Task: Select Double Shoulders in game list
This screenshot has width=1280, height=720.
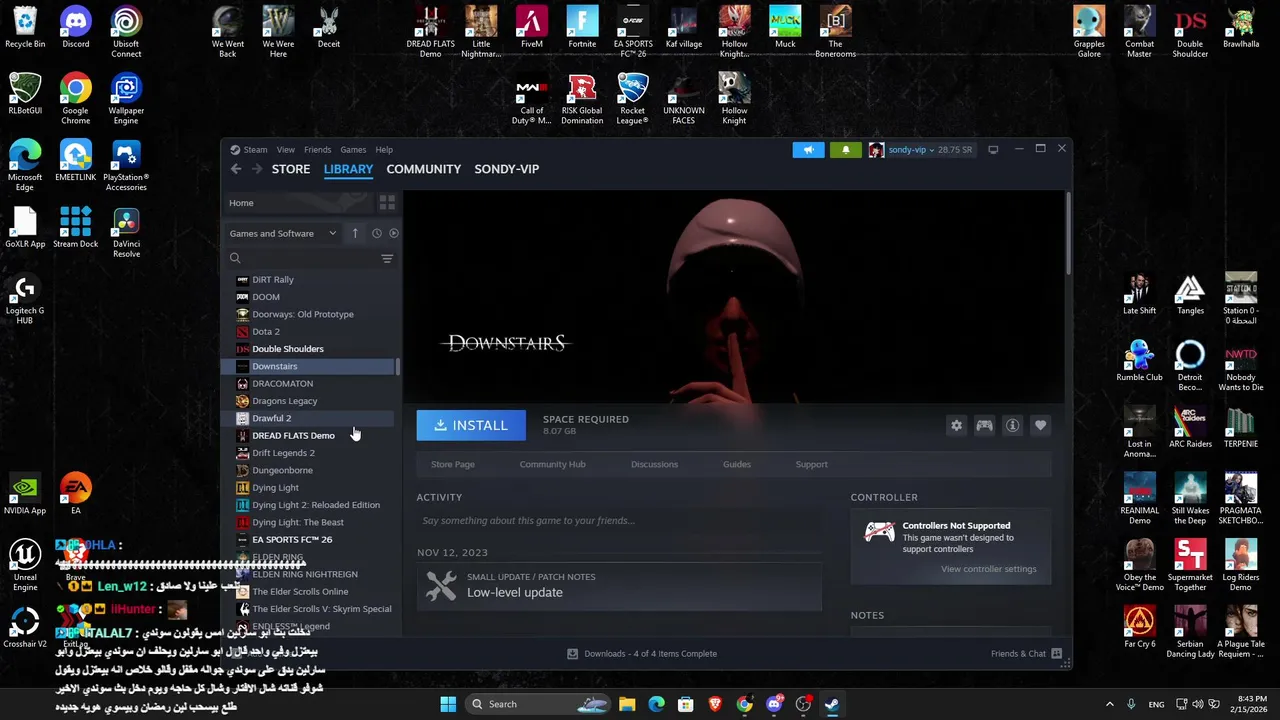Action: click(x=288, y=349)
